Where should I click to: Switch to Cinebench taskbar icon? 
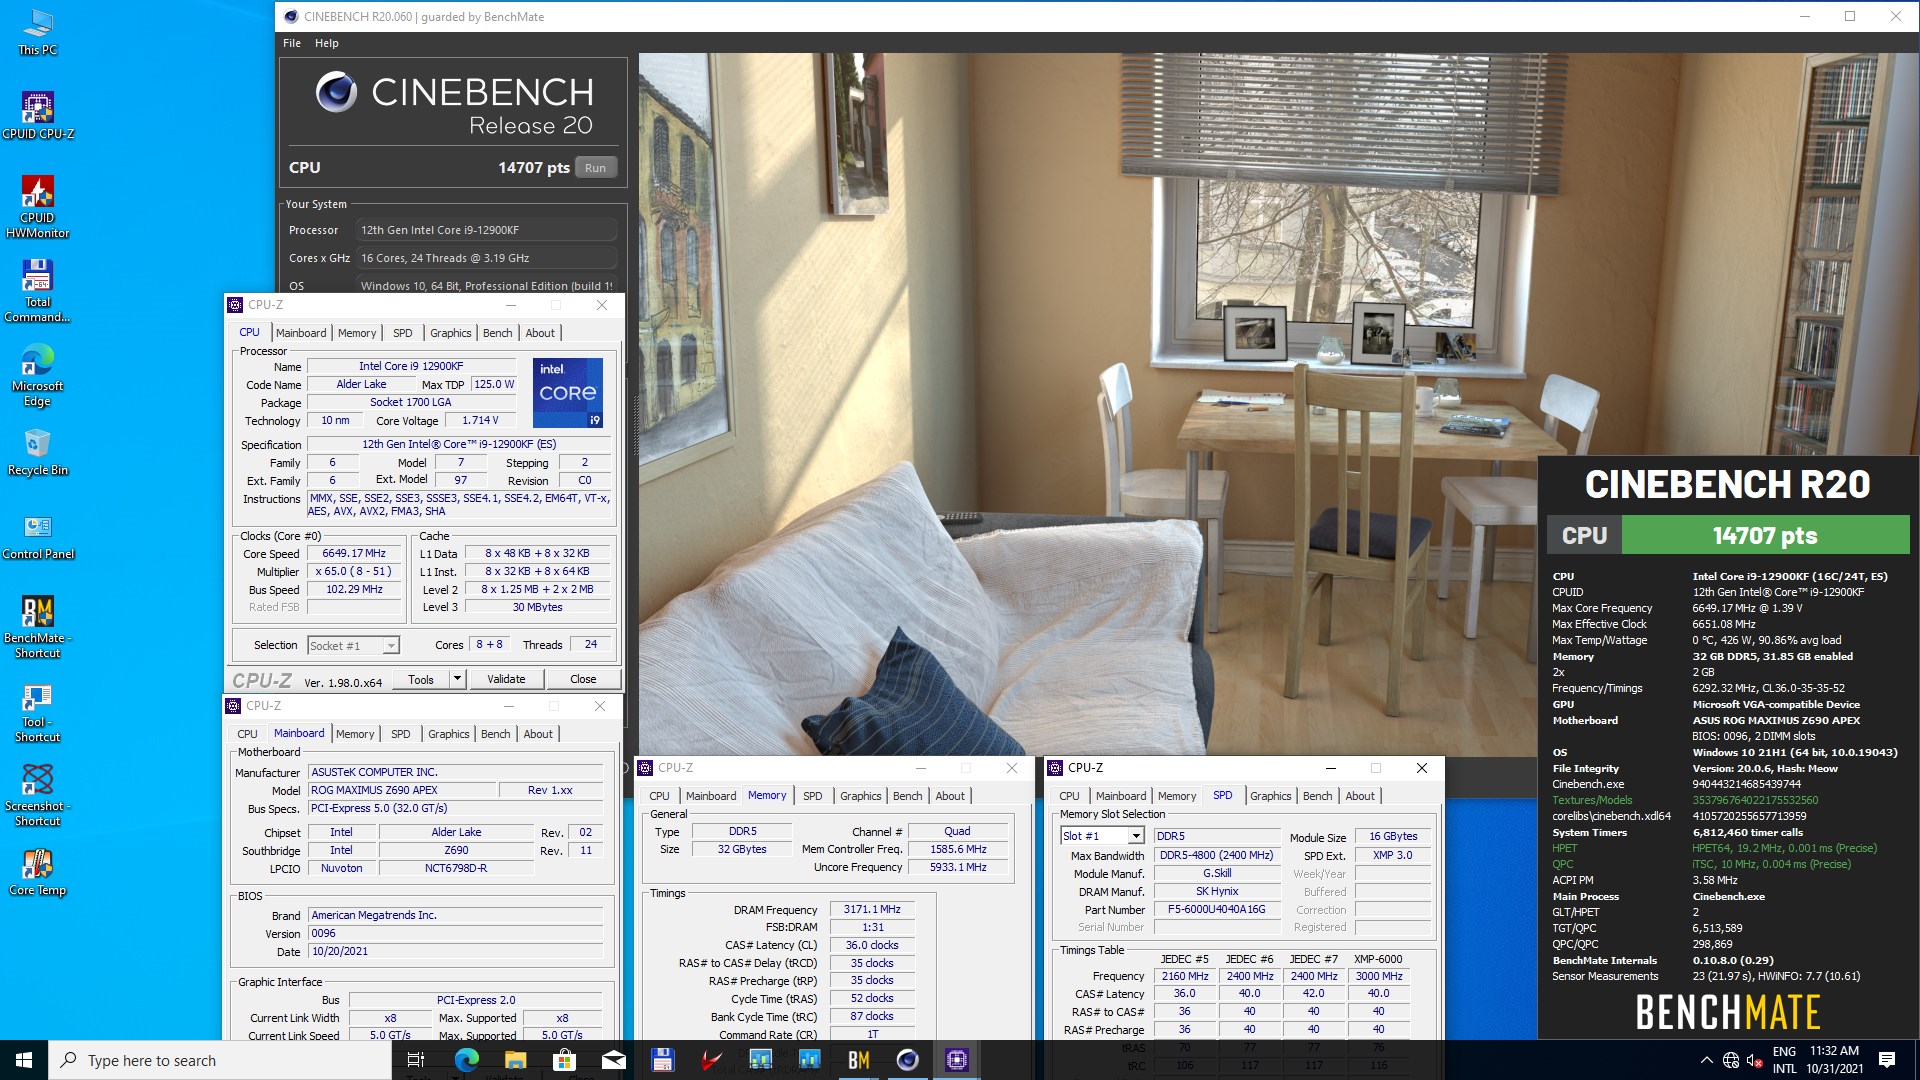(907, 1060)
